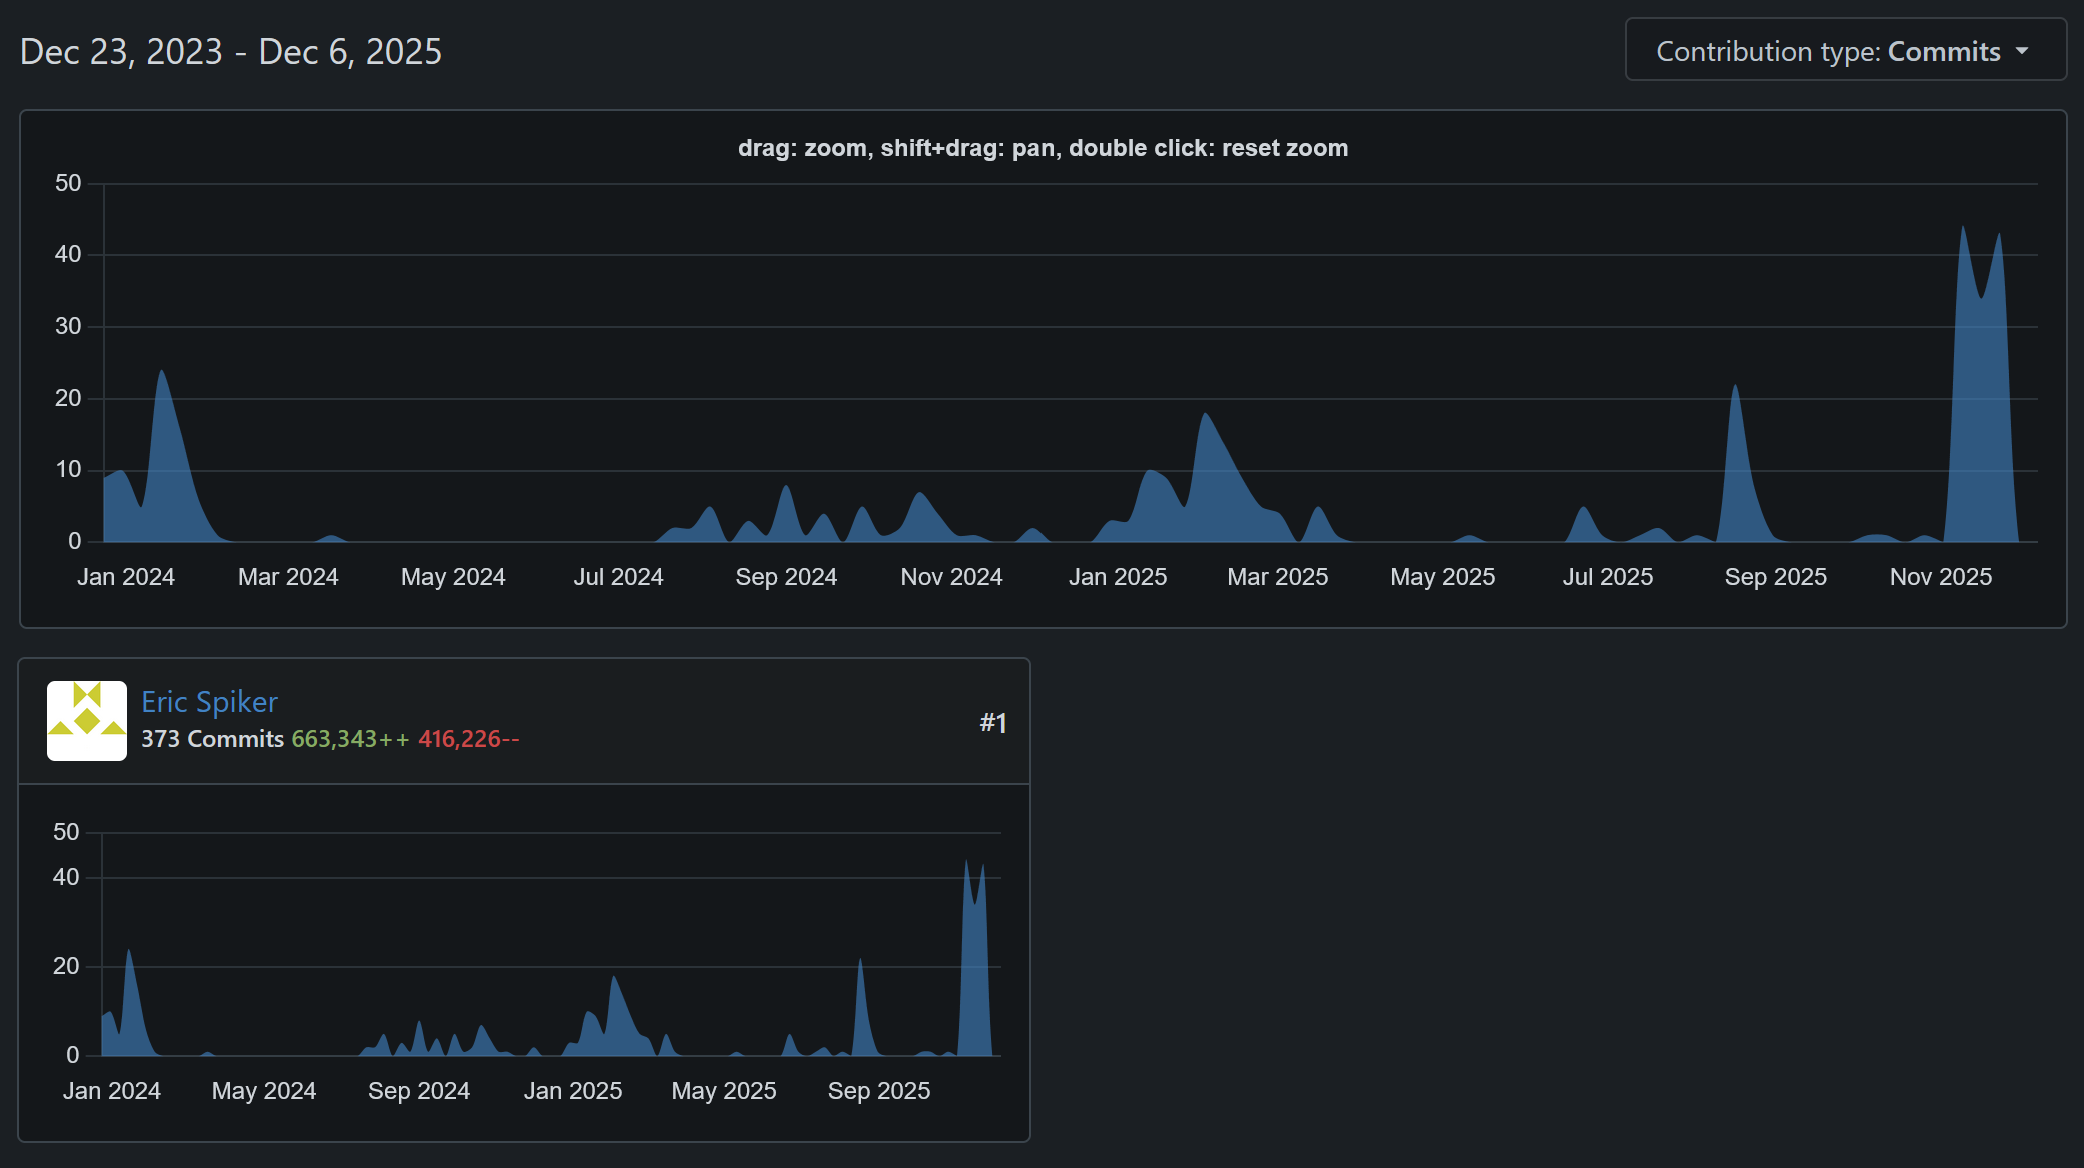Viewport: 2084px width, 1168px height.
Task: Open the Contribution type dropdown
Action: point(1845,51)
